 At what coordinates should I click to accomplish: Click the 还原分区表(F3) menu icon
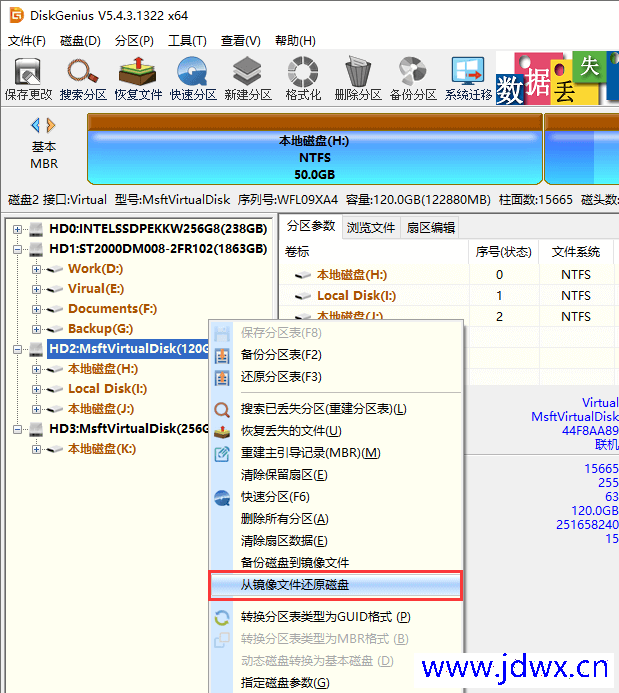pos(222,377)
